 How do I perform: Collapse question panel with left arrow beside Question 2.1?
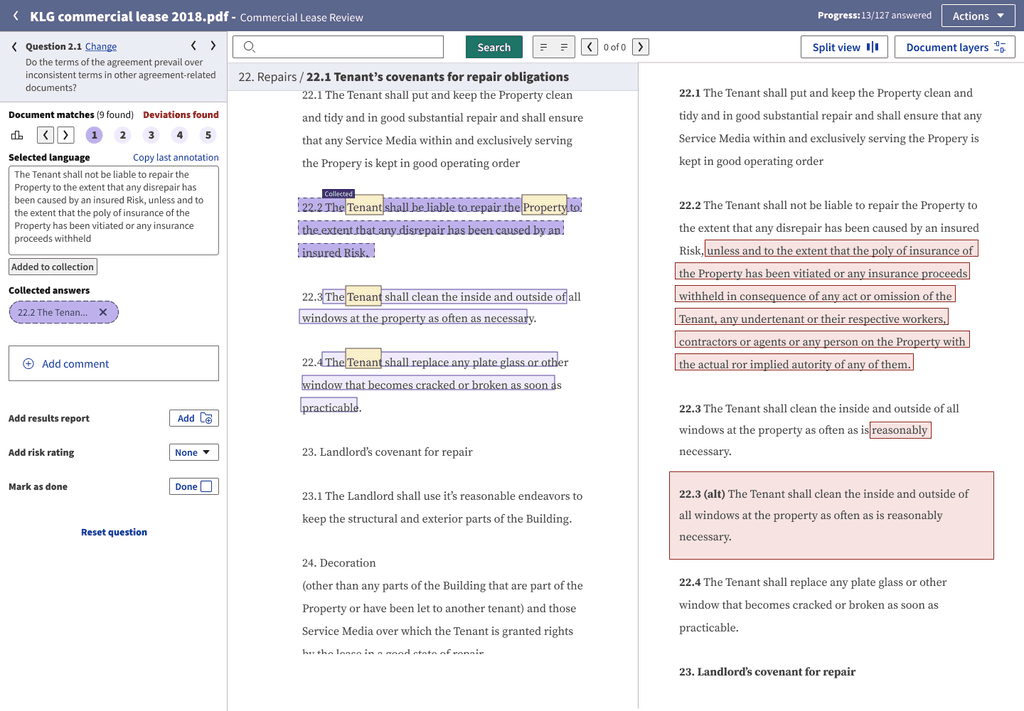pos(14,46)
